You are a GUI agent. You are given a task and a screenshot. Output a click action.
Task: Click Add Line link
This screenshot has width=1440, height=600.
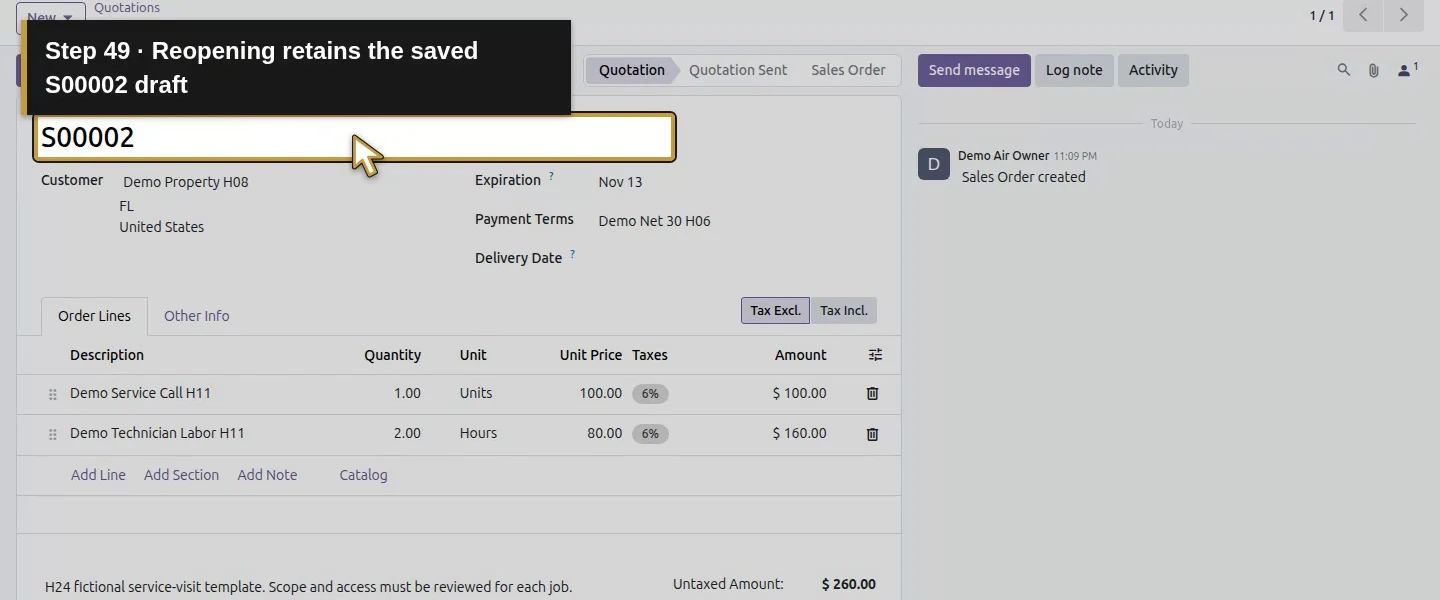tap(98, 475)
